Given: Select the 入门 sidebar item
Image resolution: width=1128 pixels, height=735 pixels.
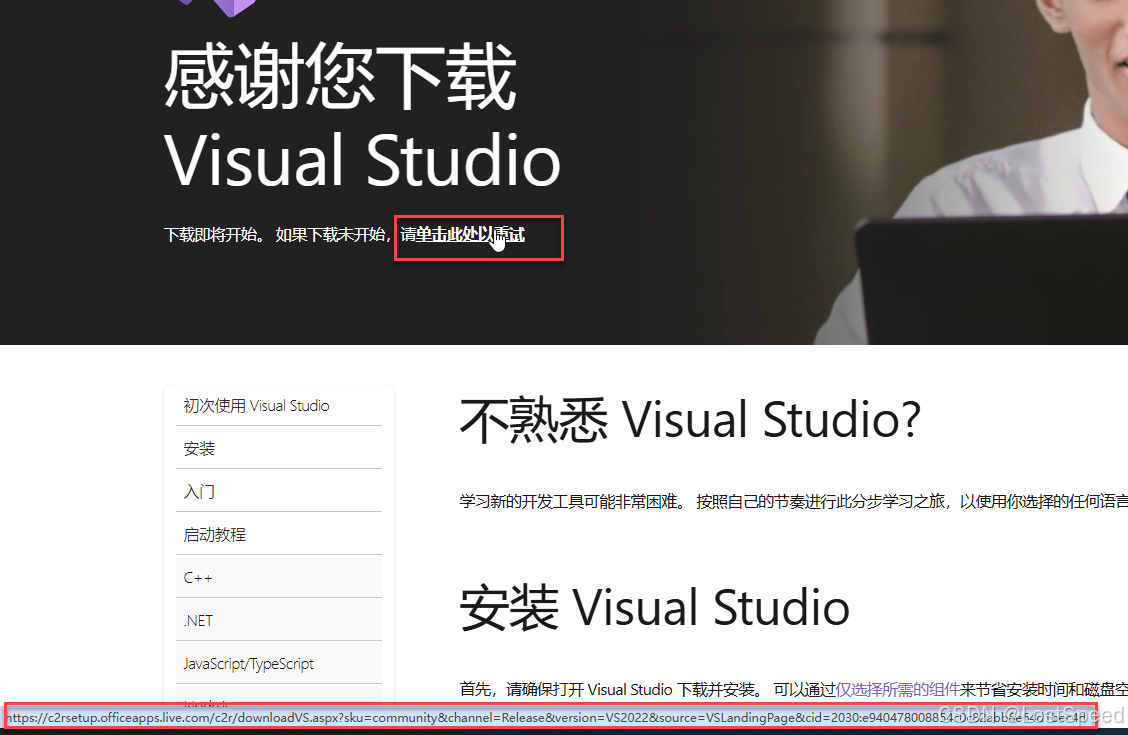Looking at the screenshot, I should click(278, 491).
